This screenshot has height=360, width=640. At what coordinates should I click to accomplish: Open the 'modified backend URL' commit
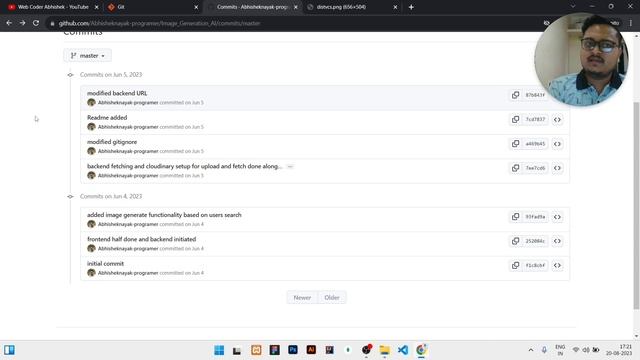[117, 93]
